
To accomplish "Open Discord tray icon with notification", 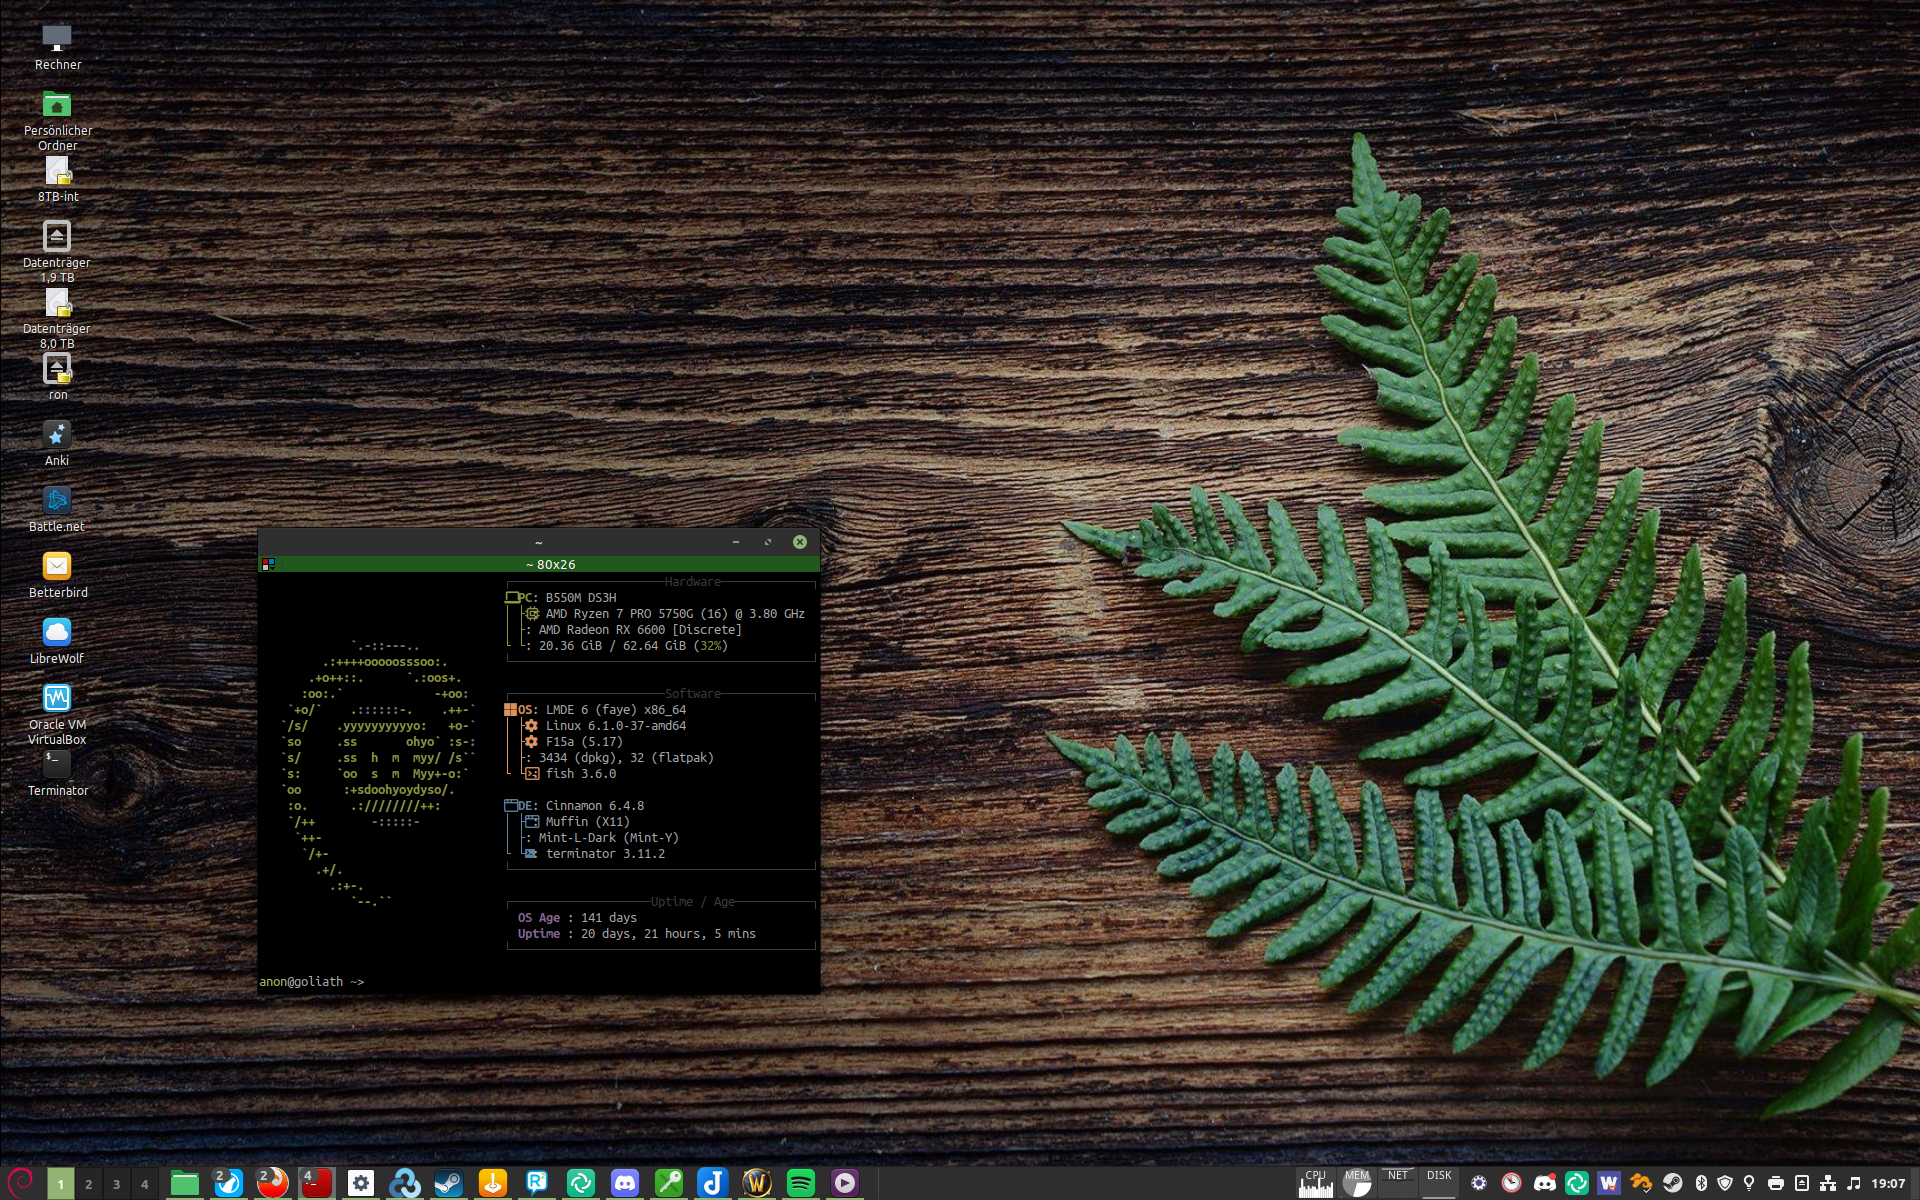I will 1545,1184.
